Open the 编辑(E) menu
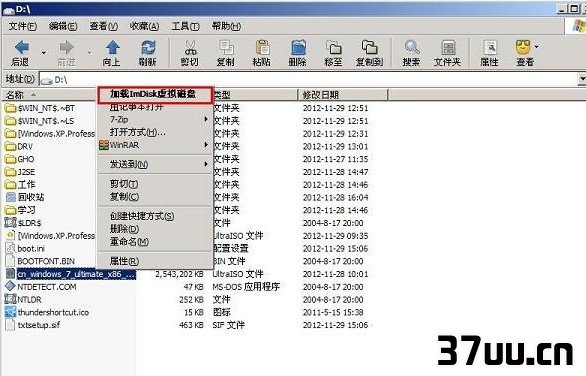 tap(63, 26)
